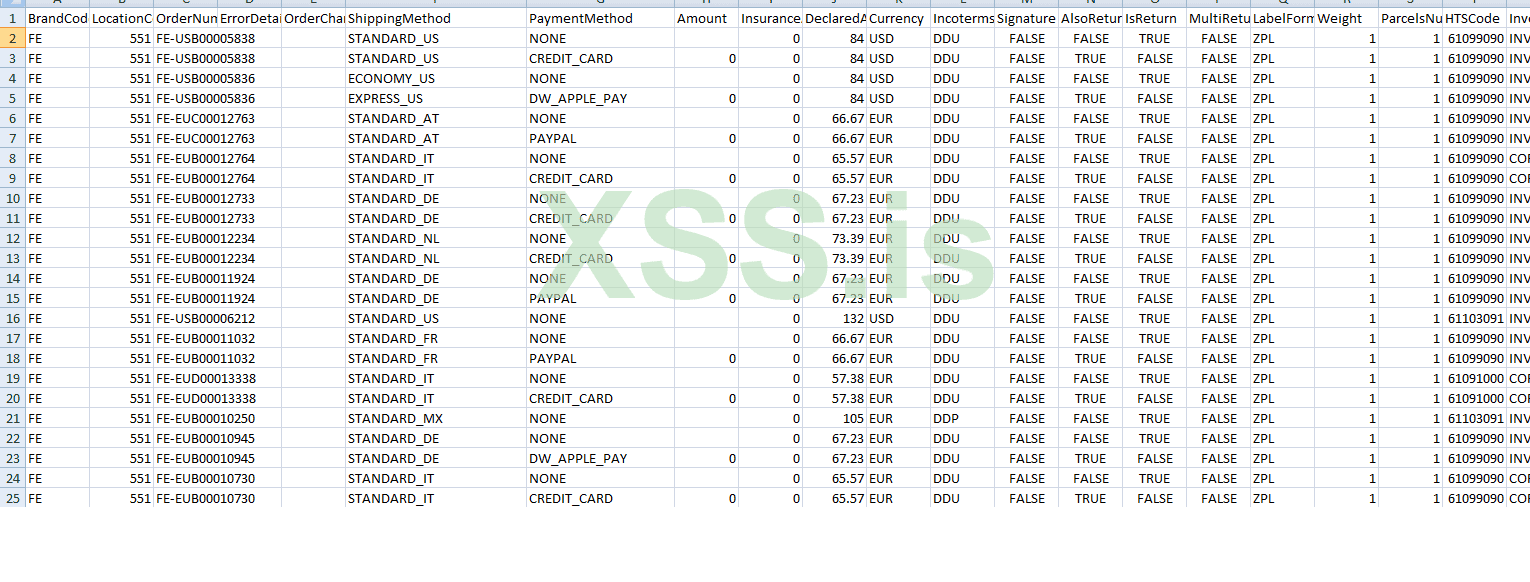Click the Currency header cell

click(x=897, y=18)
